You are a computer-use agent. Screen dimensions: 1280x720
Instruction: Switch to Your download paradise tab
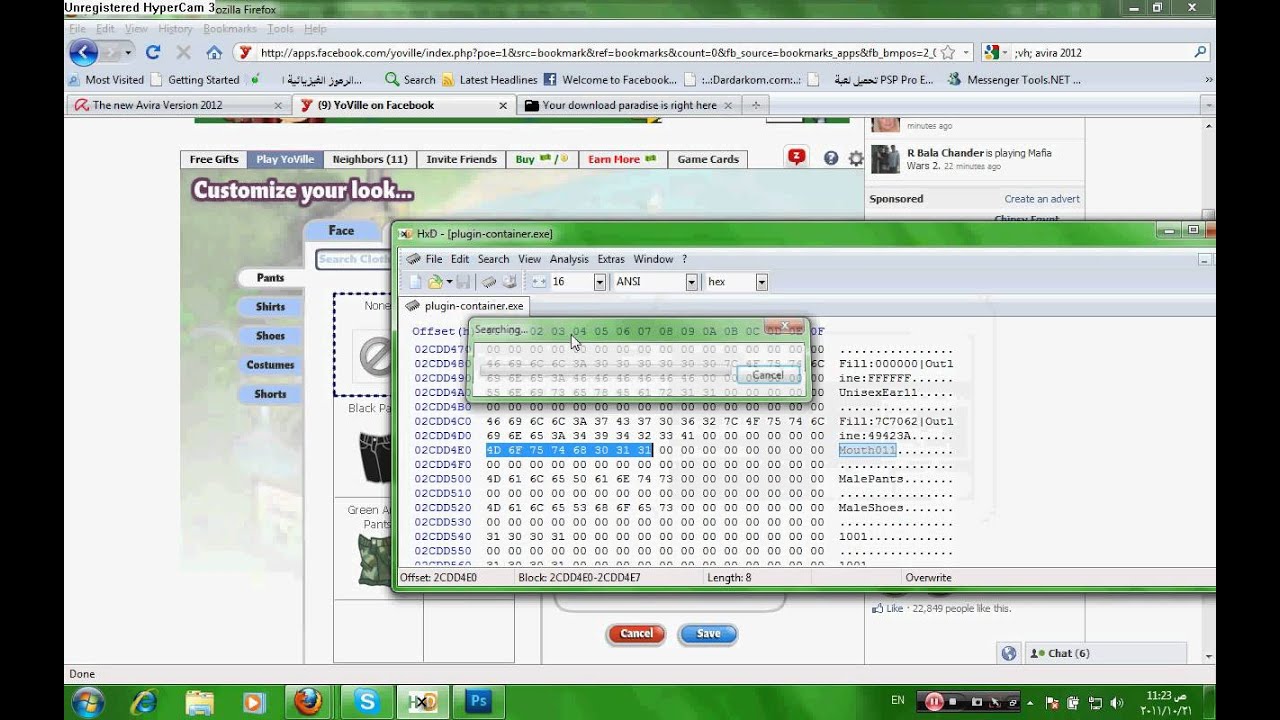tap(630, 105)
